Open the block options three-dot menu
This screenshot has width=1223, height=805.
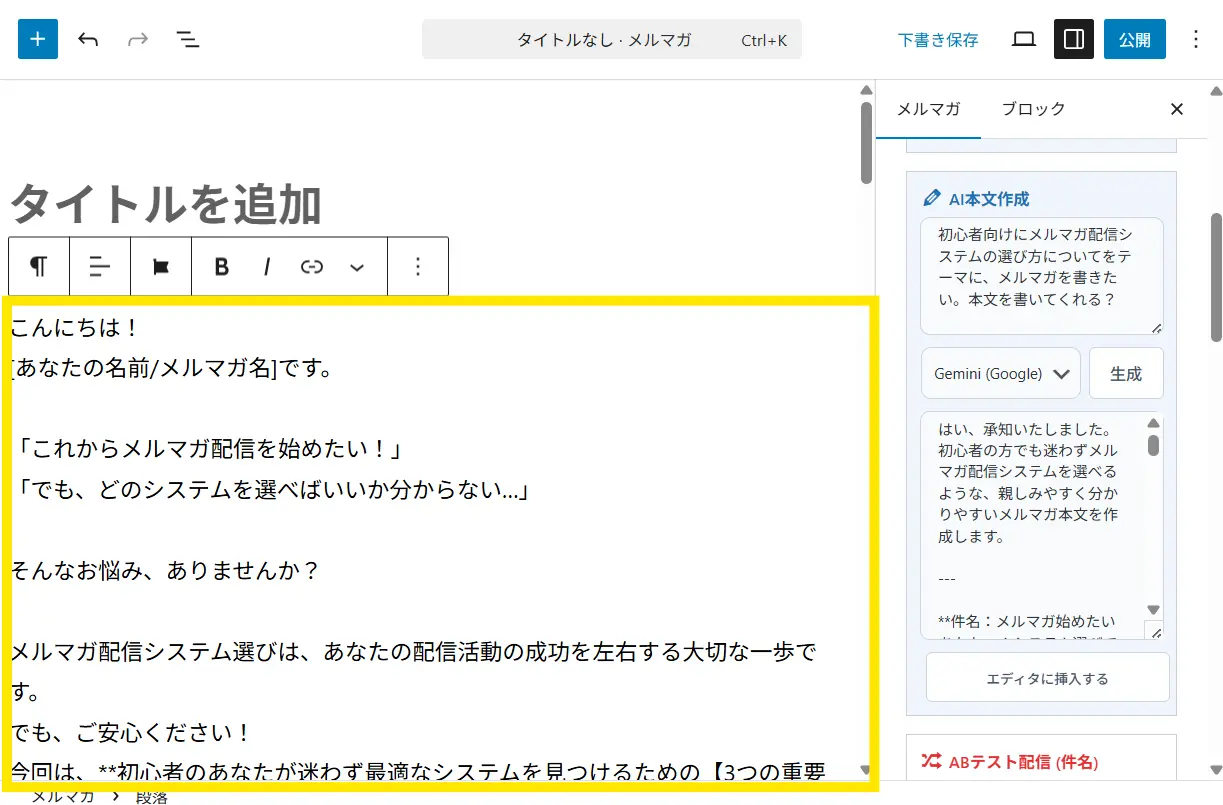click(418, 266)
